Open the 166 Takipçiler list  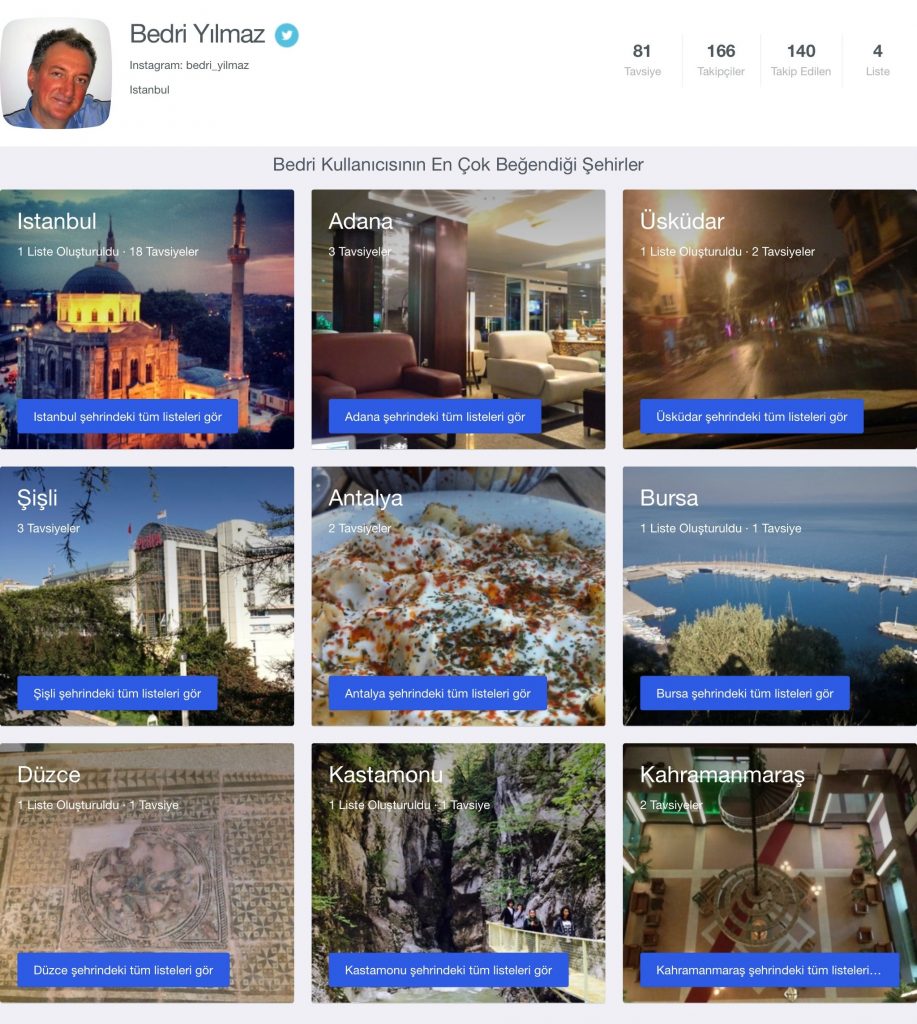click(720, 60)
